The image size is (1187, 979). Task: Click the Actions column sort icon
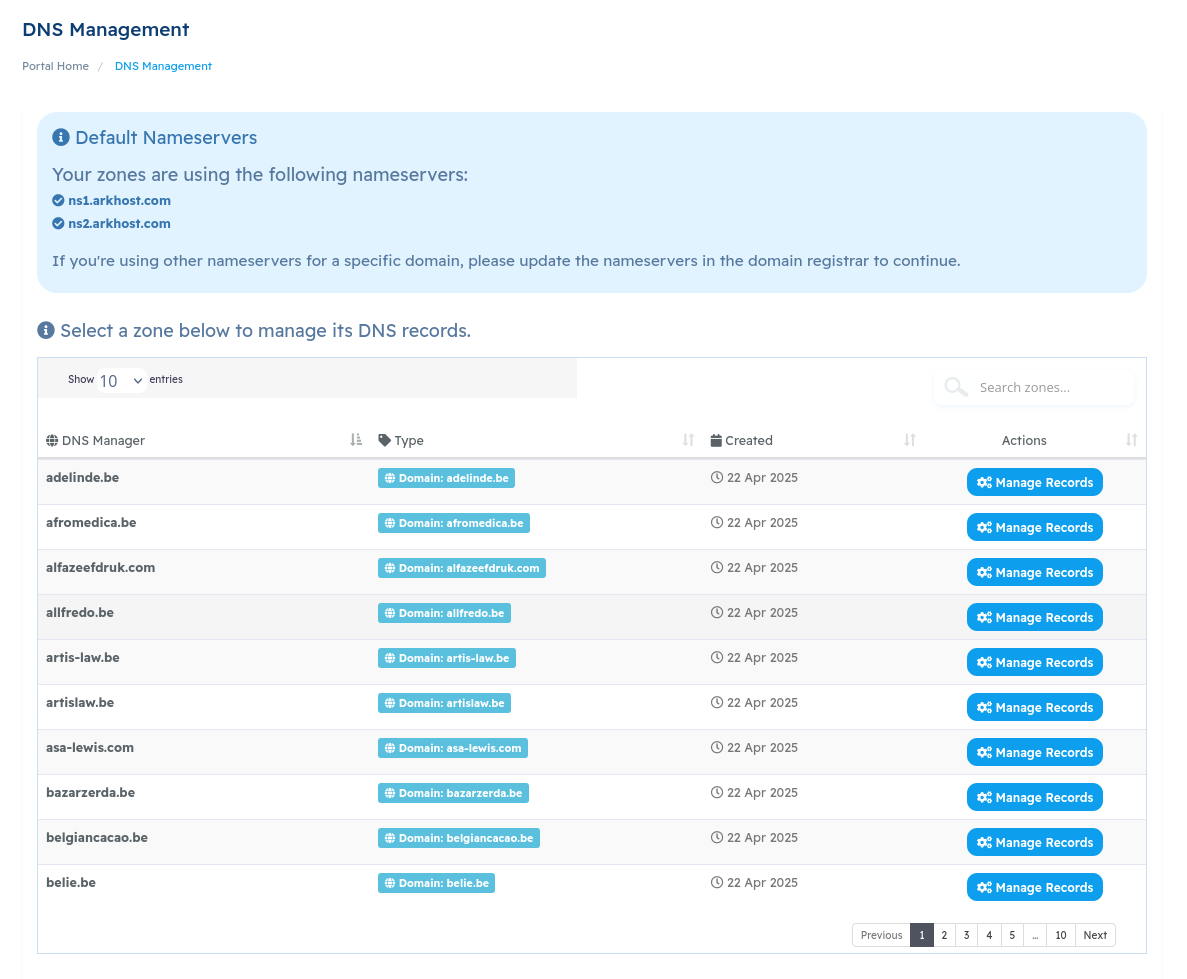point(1131,440)
